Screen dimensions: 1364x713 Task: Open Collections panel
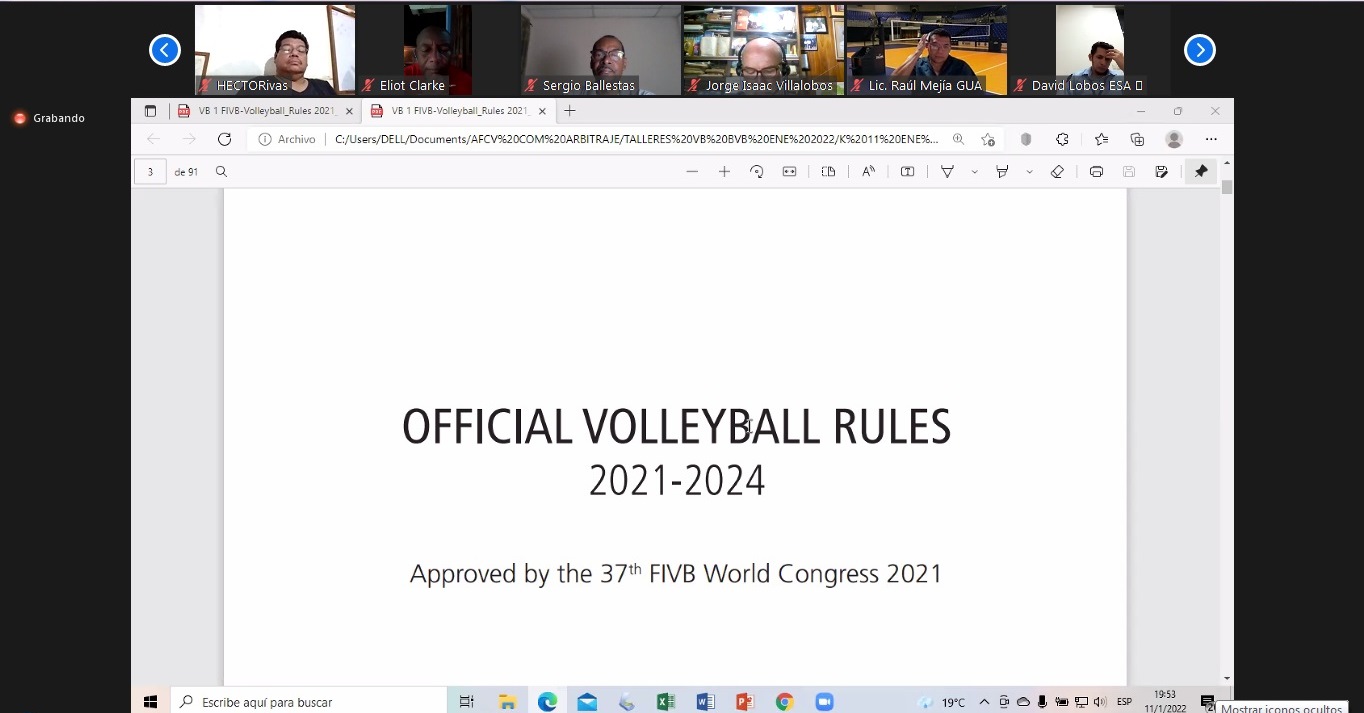pos(1137,139)
